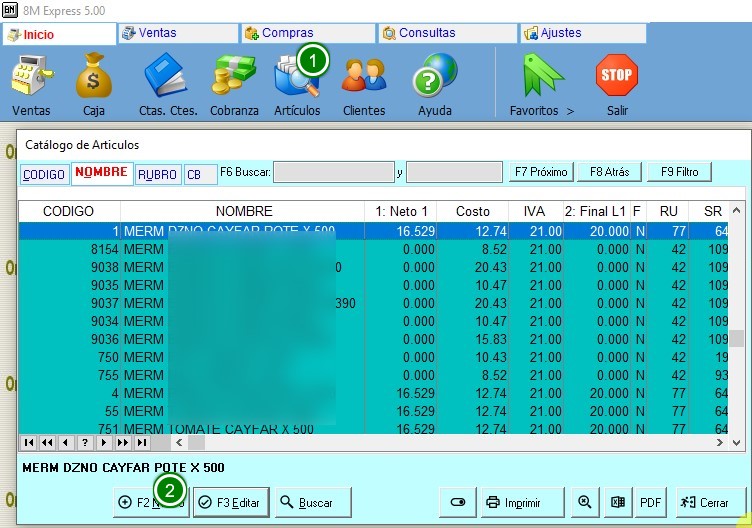This screenshot has height=528, width=752.
Task: Select the article row with code 55
Action: [374, 411]
